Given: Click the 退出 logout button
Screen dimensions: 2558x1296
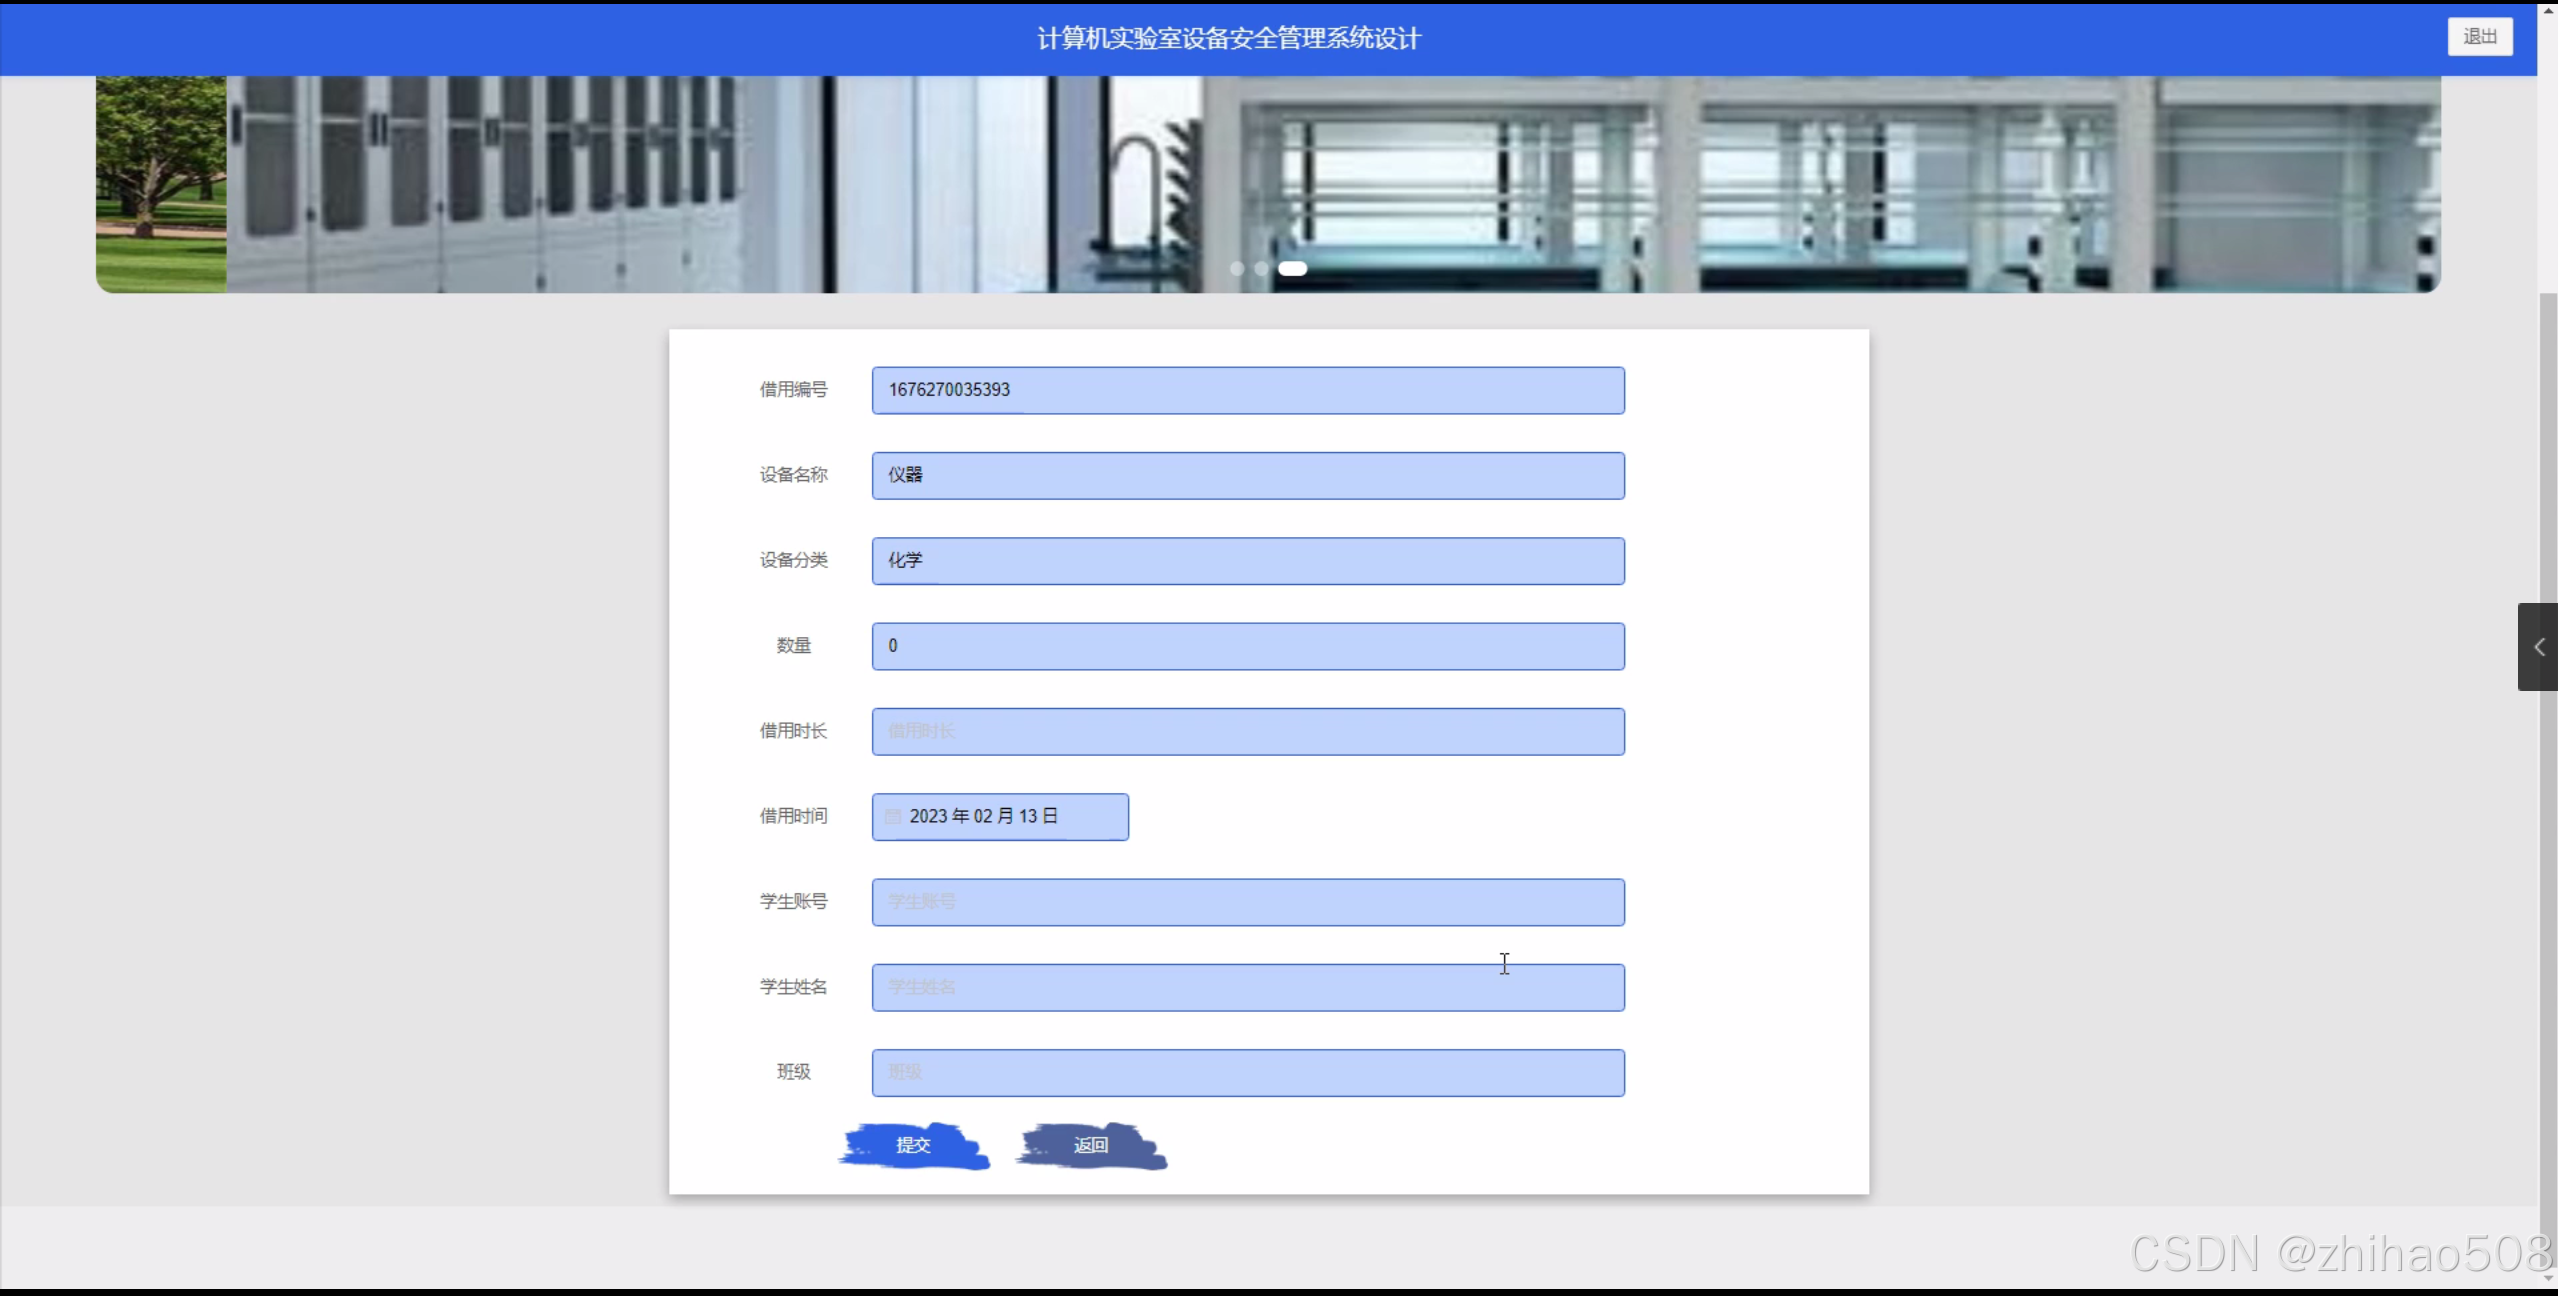Looking at the screenshot, I should pyautogui.click(x=2478, y=37).
